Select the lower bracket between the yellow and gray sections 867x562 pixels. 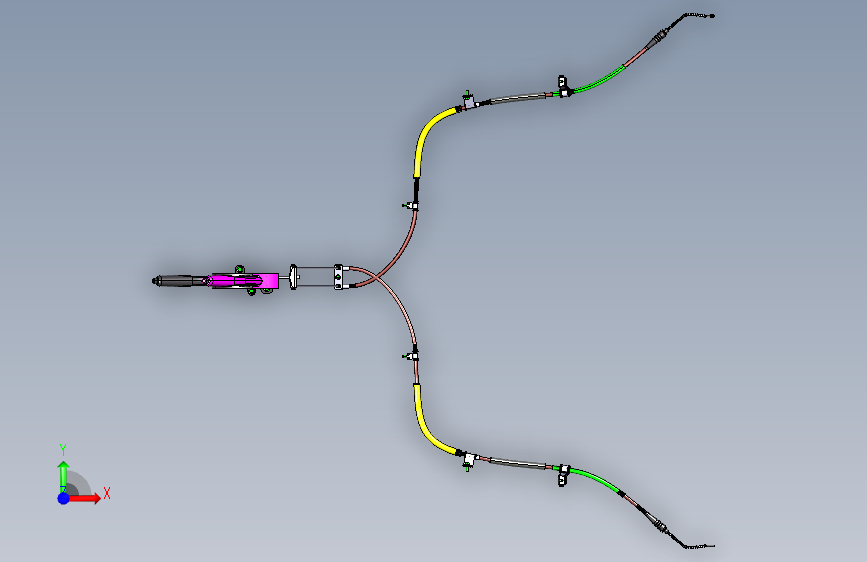point(469,461)
